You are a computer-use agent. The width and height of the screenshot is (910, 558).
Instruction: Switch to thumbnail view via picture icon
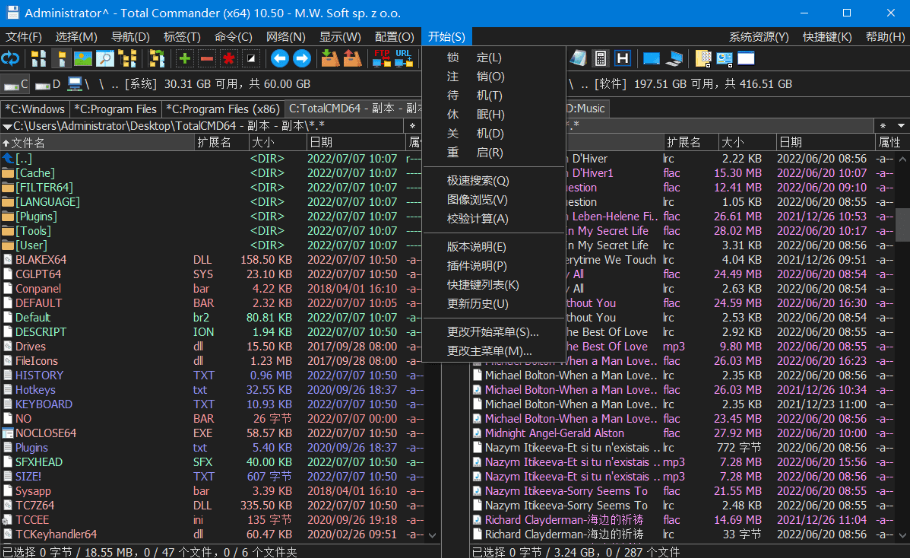pyautogui.click(x=83, y=59)
